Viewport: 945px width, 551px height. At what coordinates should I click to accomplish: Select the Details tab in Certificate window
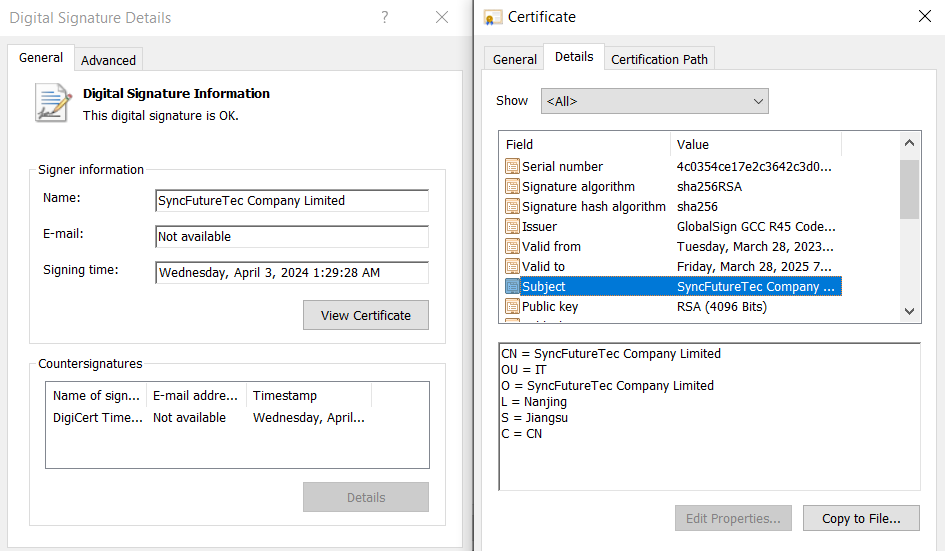pos(574,57)
